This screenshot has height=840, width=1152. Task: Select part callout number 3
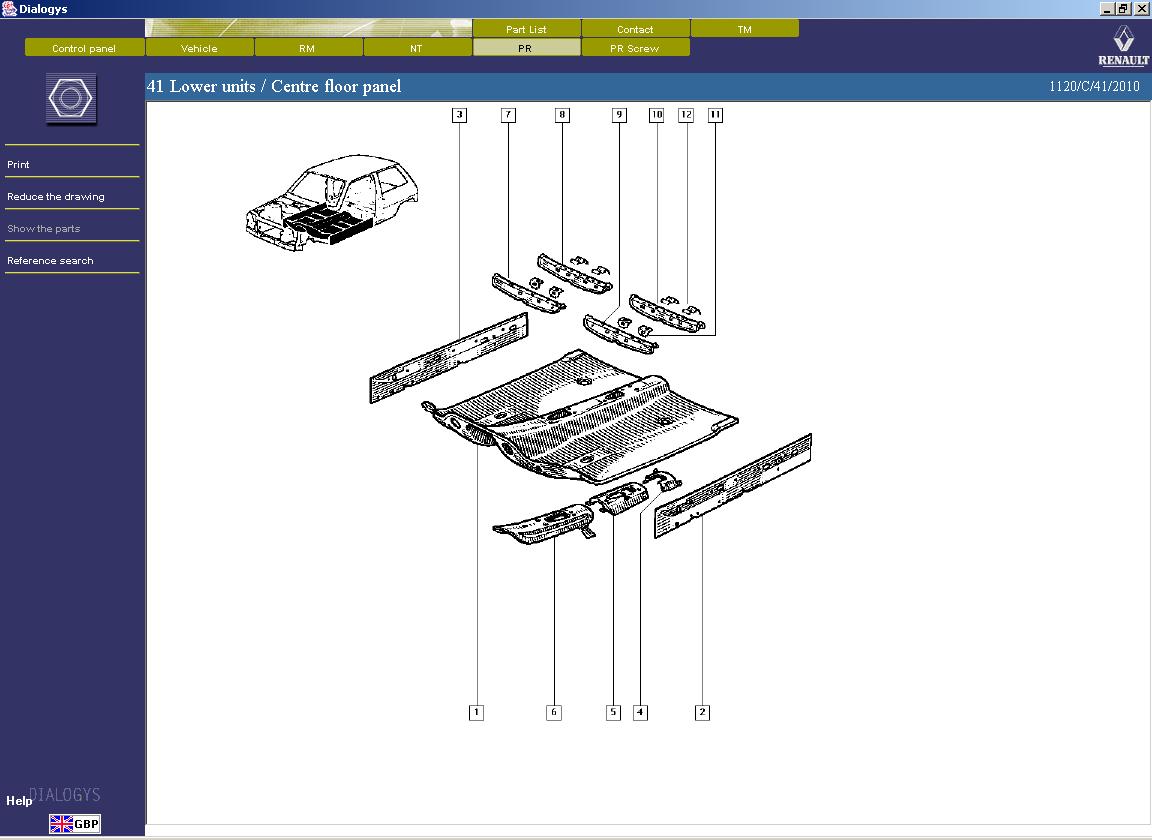click(459, 115)
